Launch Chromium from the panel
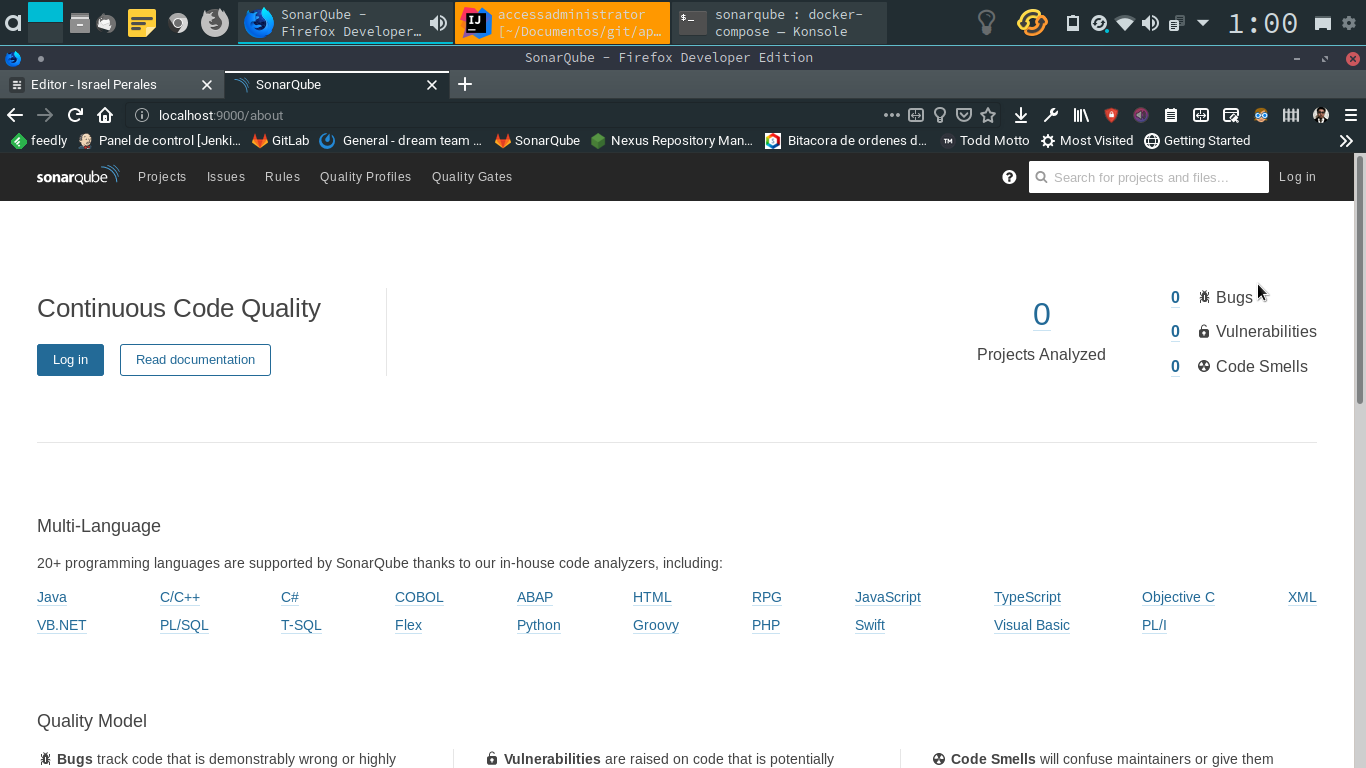 coord(179,22)
